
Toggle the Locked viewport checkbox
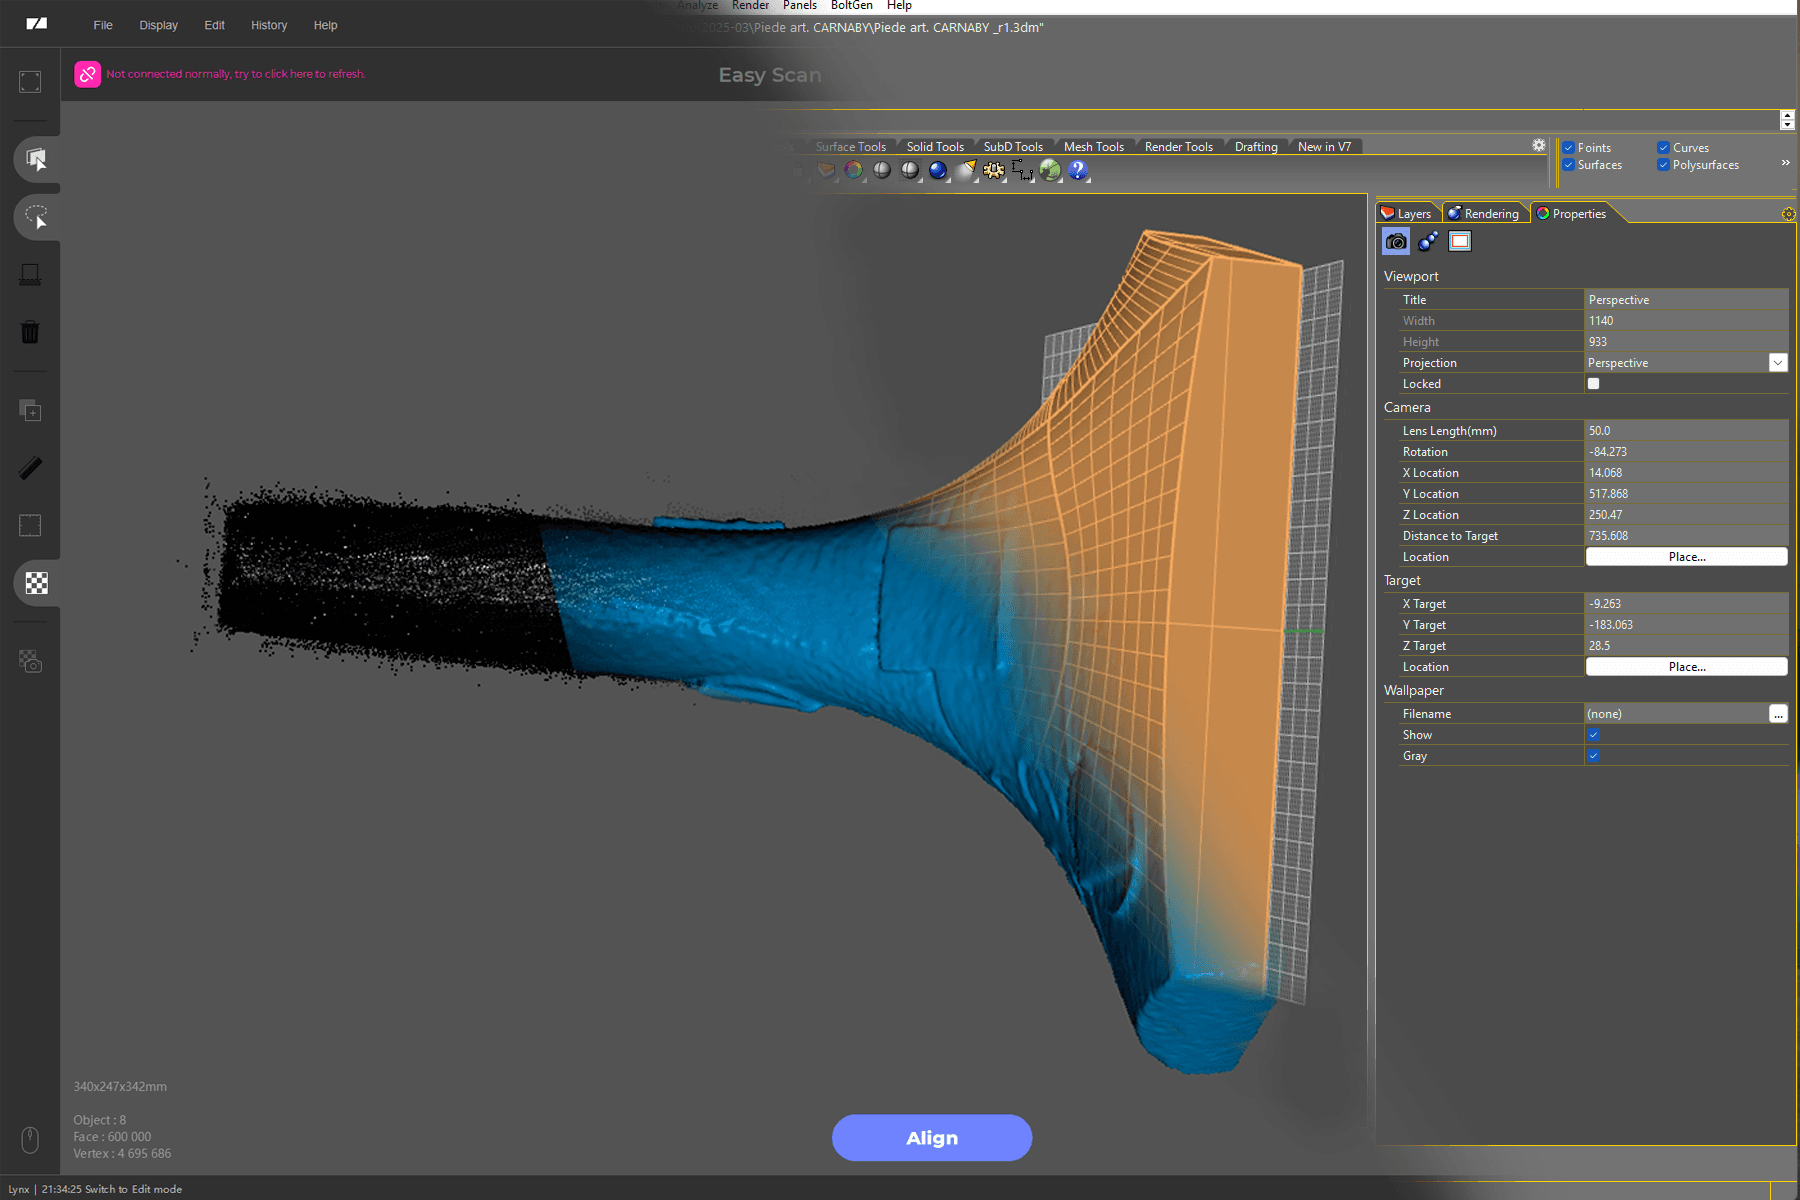1593,384
